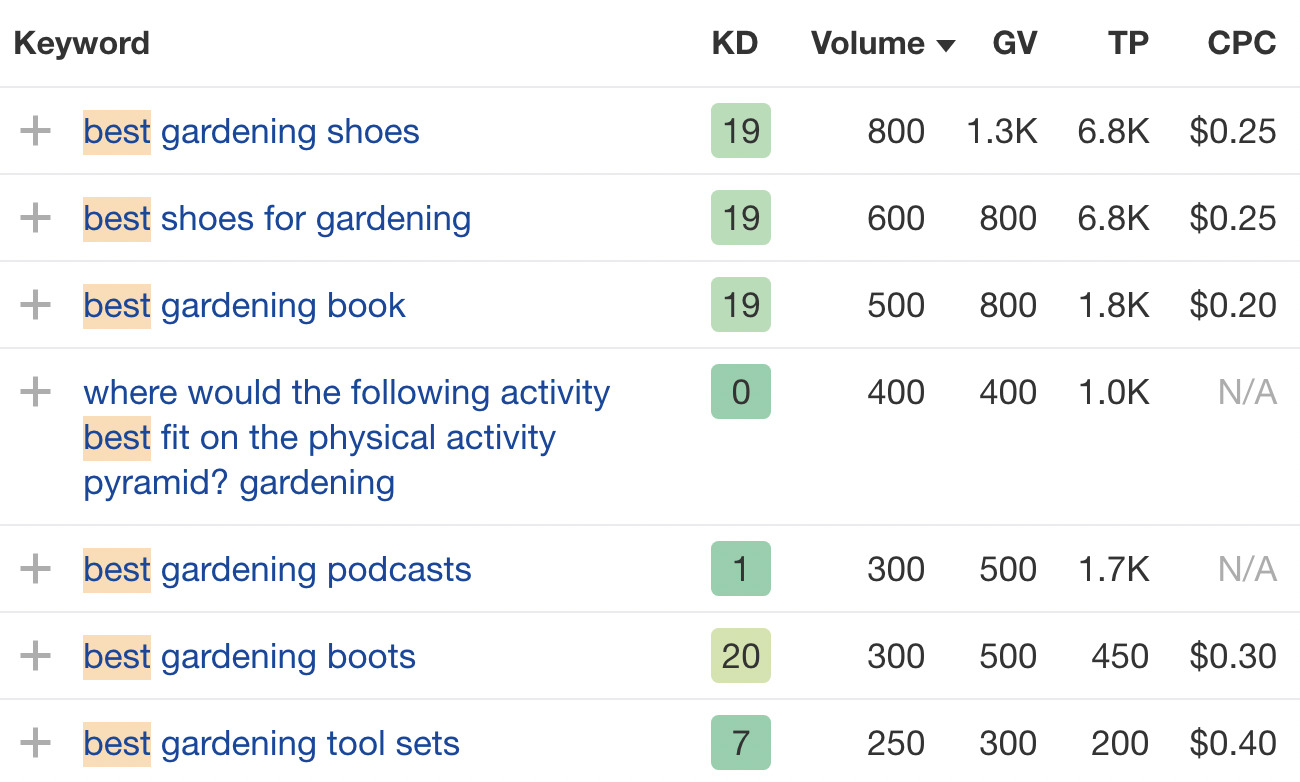
Task: Click the Keyword column header
Action: [80, 43]
